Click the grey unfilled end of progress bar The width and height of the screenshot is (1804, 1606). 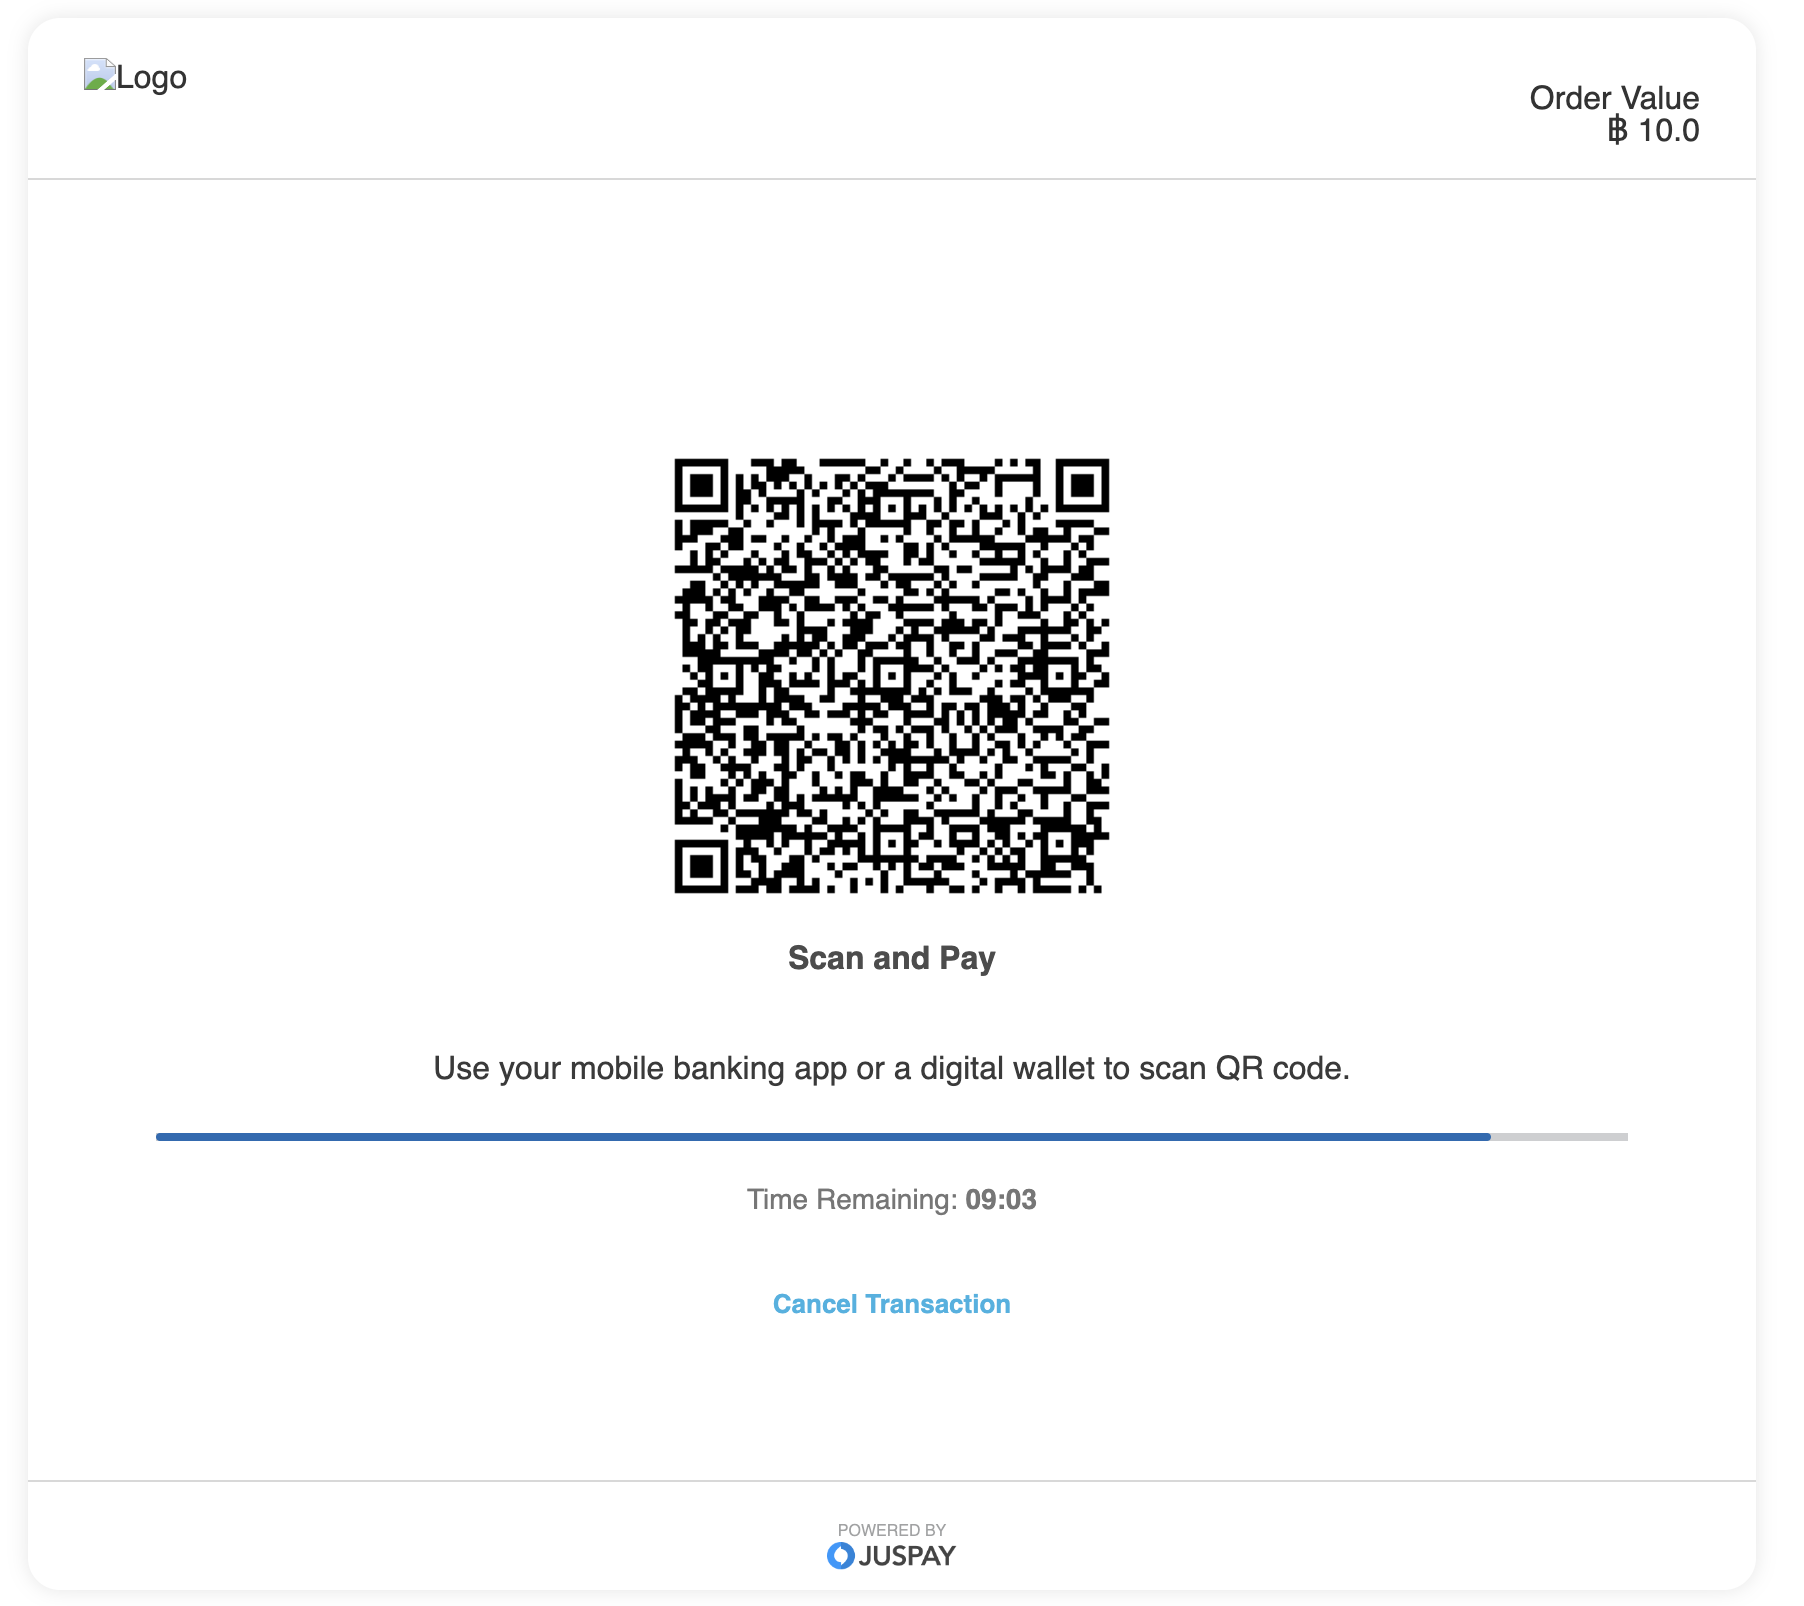pos(1560,1137)
